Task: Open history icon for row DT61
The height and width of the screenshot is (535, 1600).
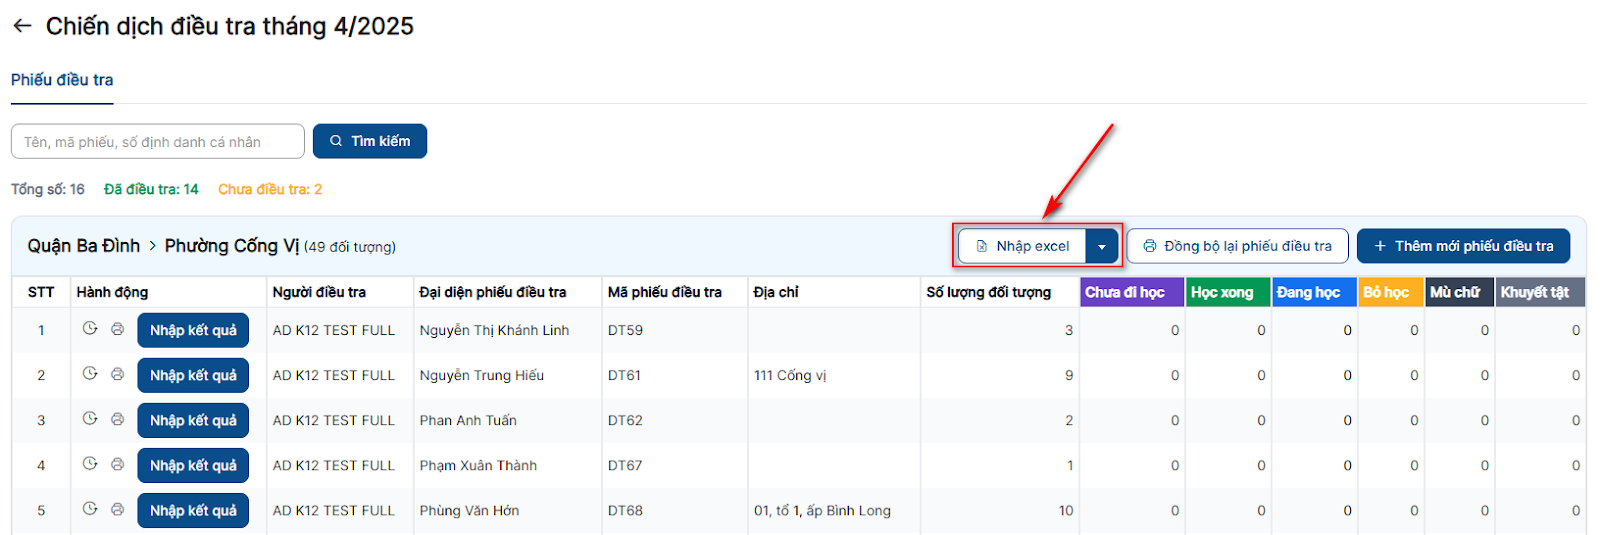Action: click(90, 374)
